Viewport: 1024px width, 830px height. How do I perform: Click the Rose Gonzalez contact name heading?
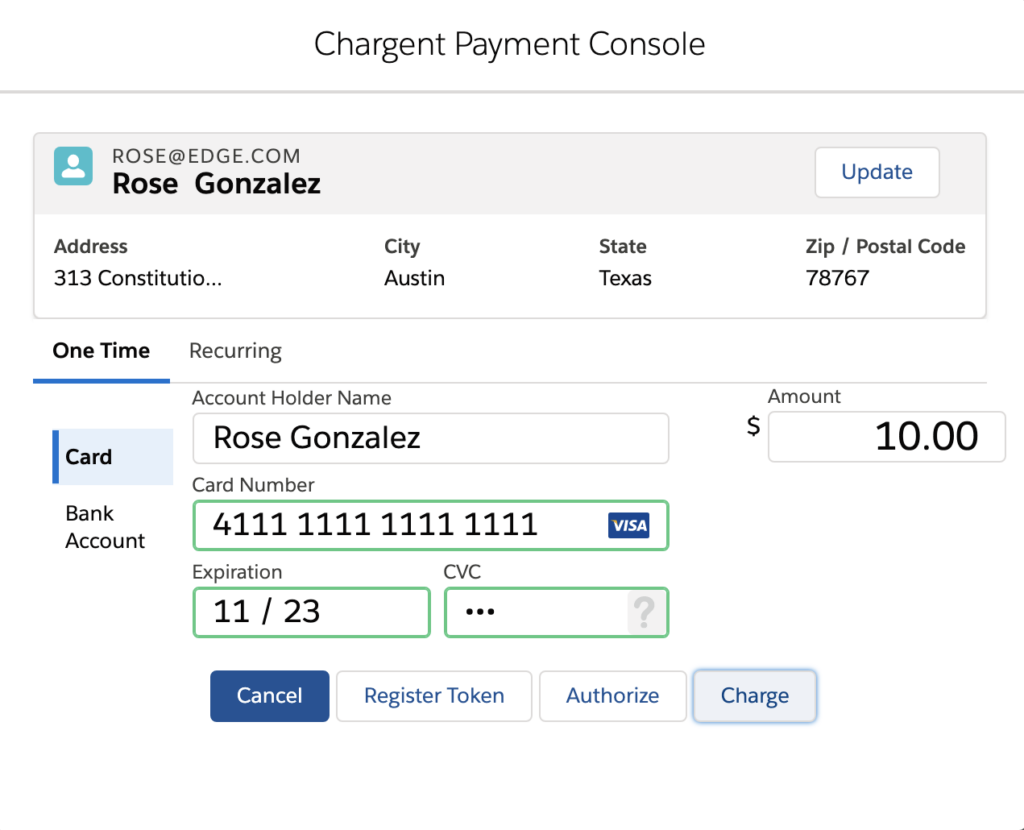click(x=217, y=184)
